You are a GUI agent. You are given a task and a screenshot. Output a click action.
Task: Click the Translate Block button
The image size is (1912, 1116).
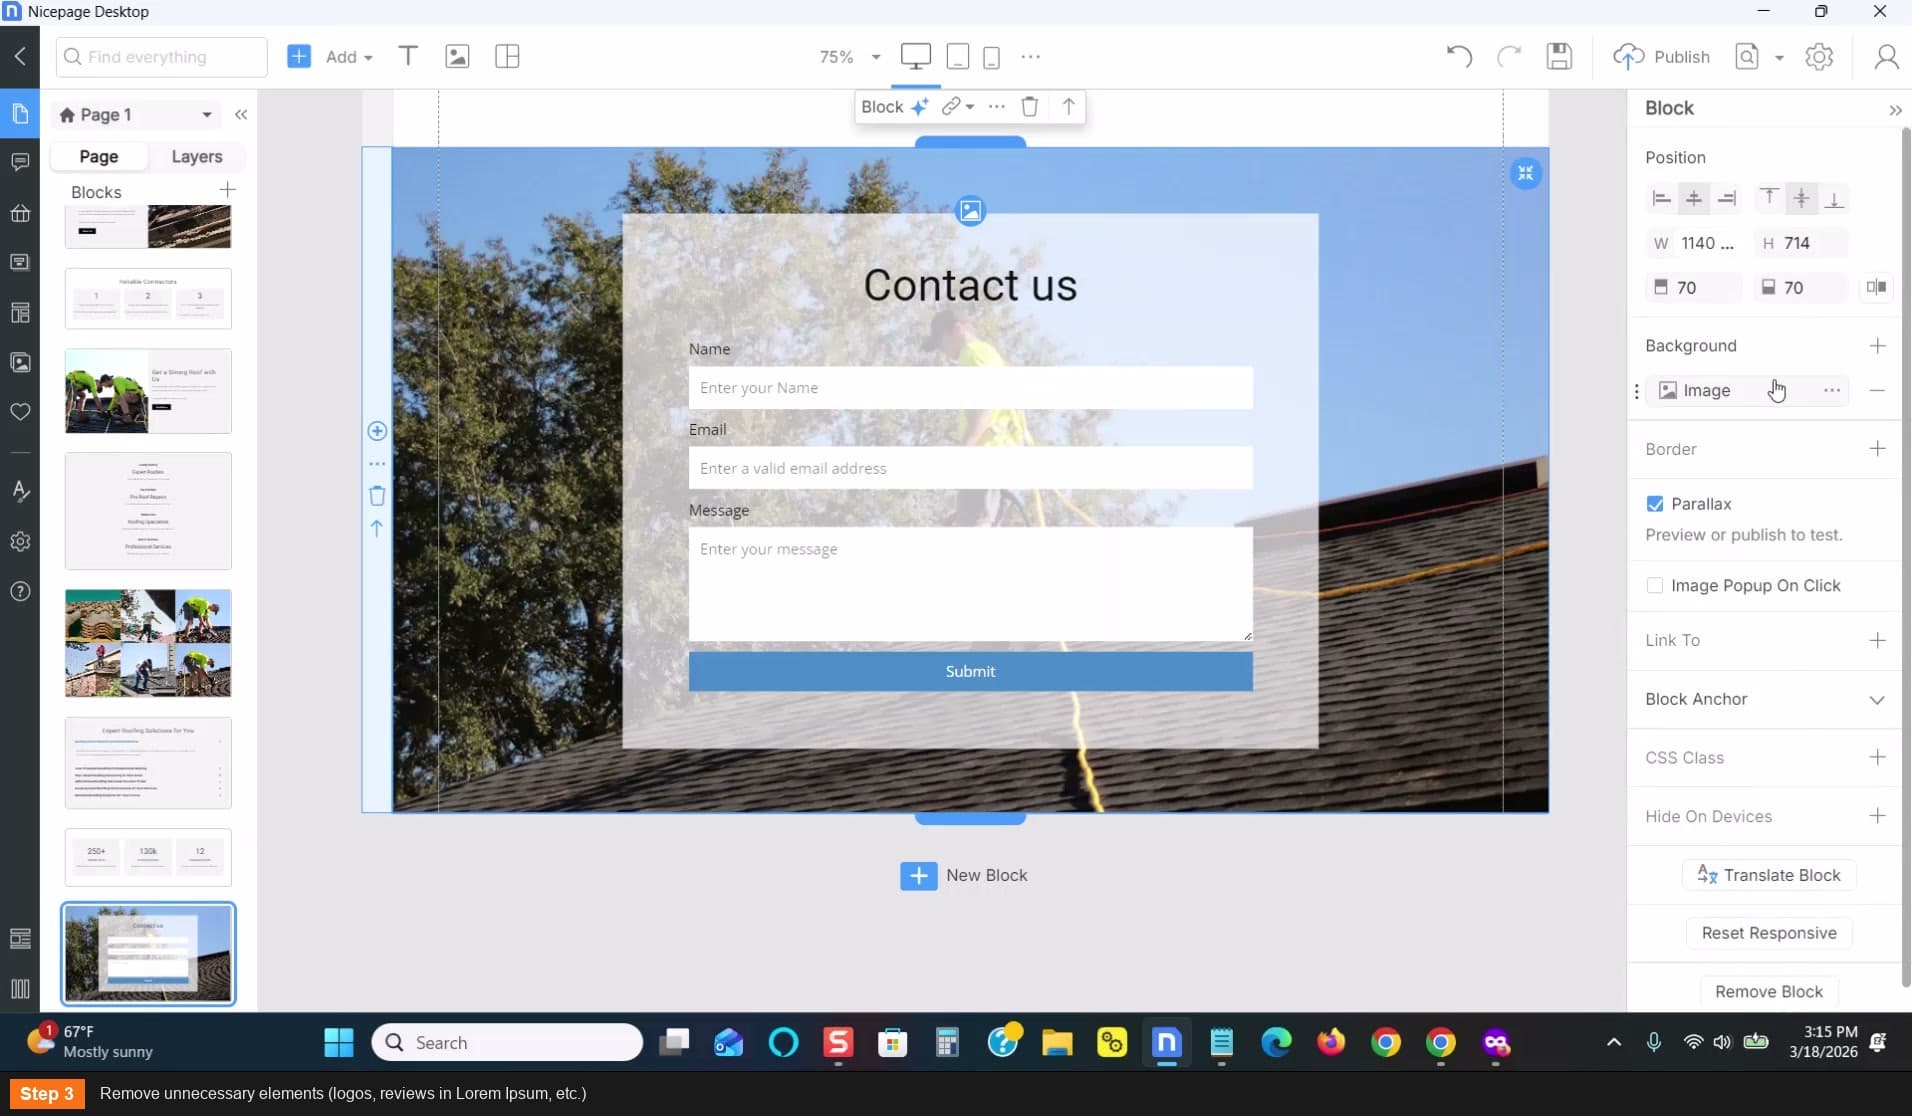(x=1769, y=875)
